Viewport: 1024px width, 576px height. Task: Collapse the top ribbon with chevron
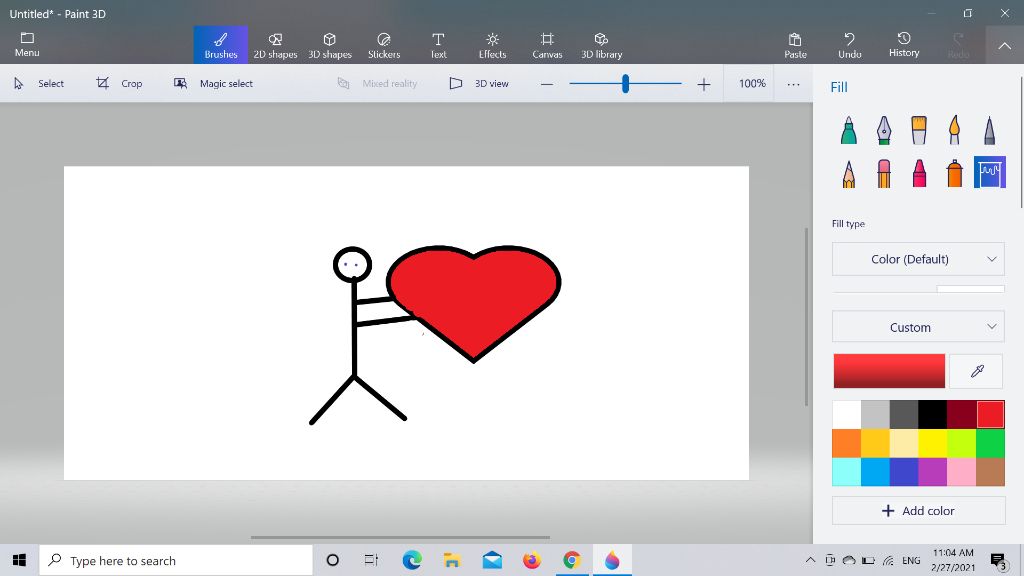[1004, 45]
